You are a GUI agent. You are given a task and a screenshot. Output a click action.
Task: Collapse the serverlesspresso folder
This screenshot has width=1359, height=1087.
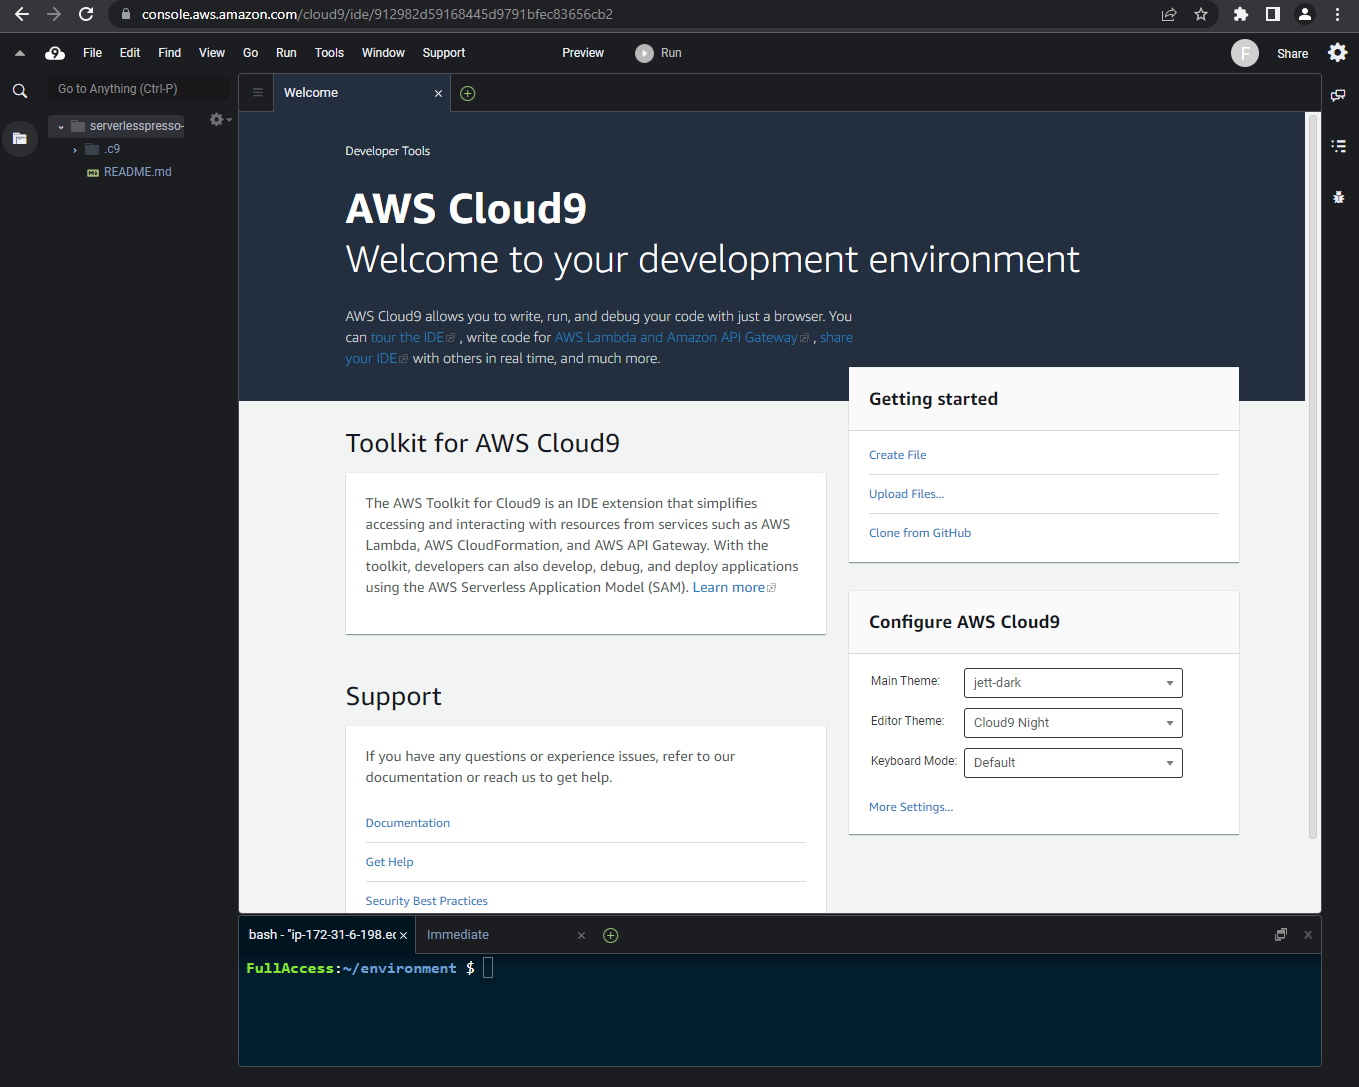tap(61, 127)
